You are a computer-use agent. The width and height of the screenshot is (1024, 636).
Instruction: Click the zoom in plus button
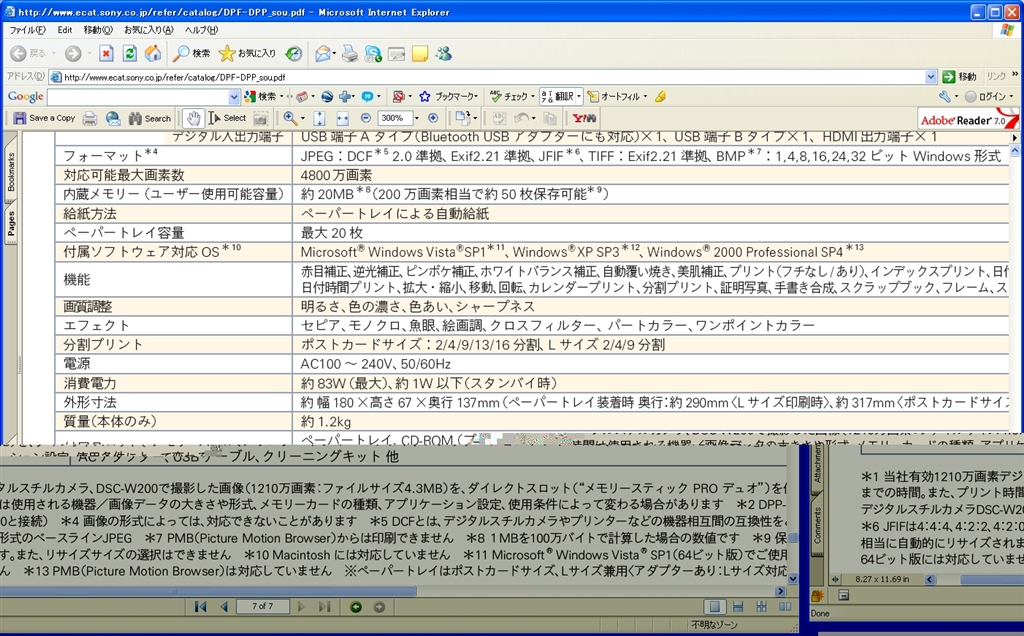[433, 118]
